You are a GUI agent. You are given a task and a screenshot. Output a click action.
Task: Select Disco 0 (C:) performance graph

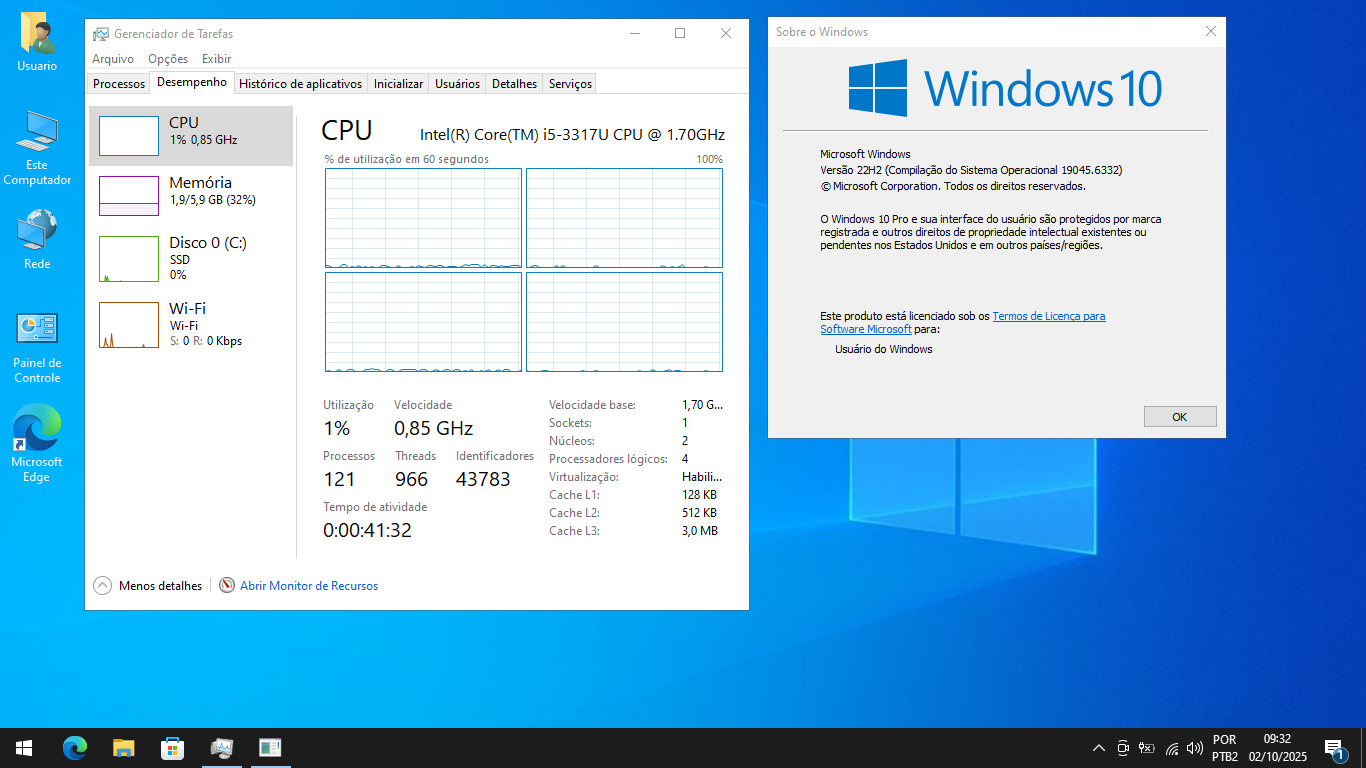(x=191, y=258)
